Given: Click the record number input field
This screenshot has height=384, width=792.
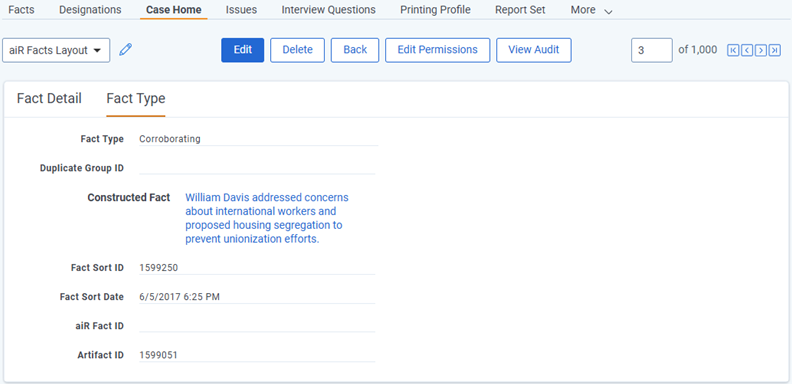Looking at the screenshot, I should point(652,50).
